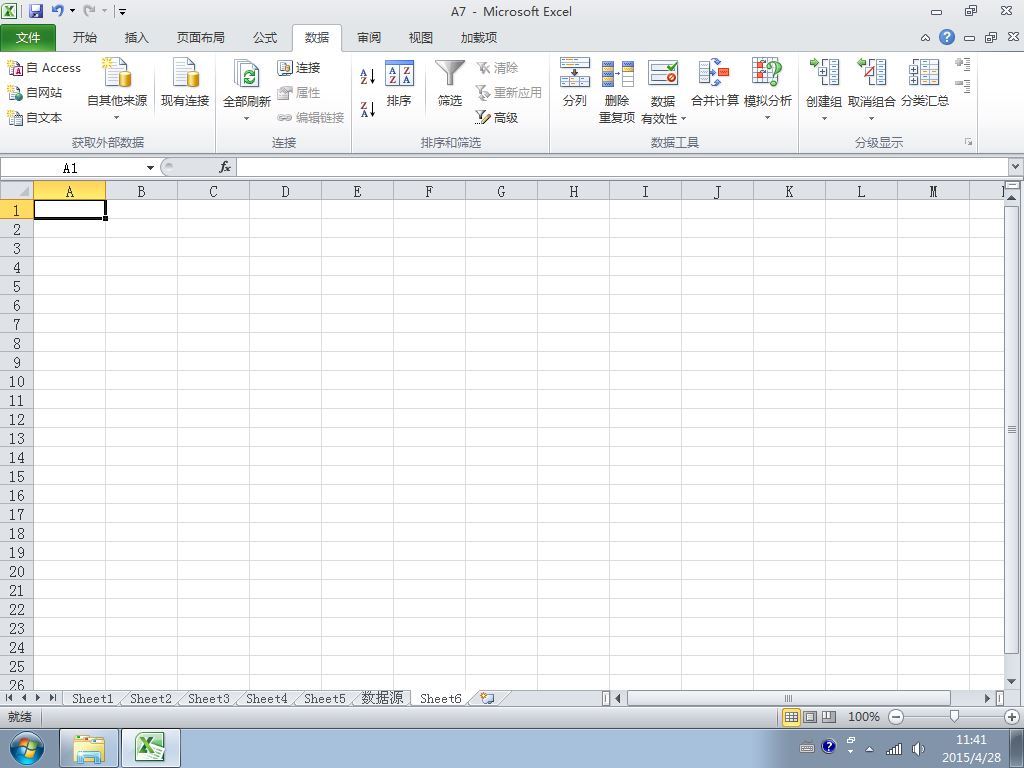The height and width of the screenshot is (768, 1024).
Task: Open the 排序 sort dialog
Action: click(x=399, y=84)
